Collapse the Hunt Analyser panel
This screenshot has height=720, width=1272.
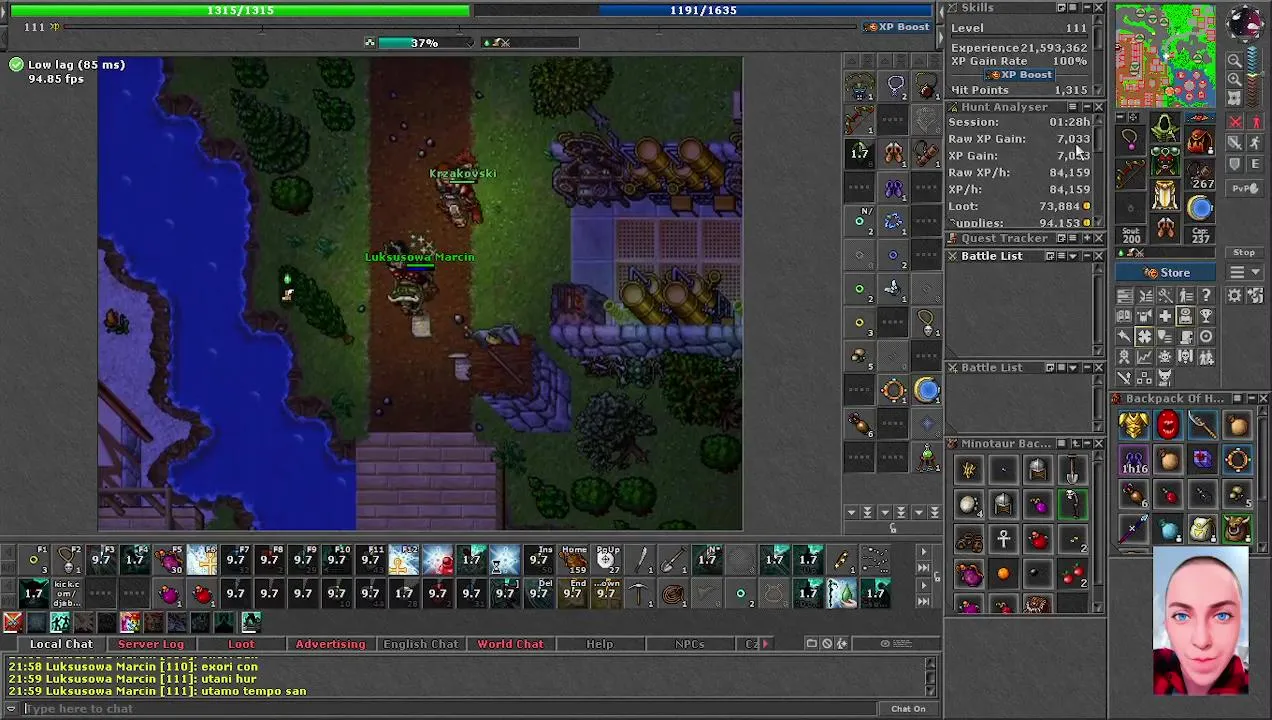pyautogui.click(x=1087, y=107)
